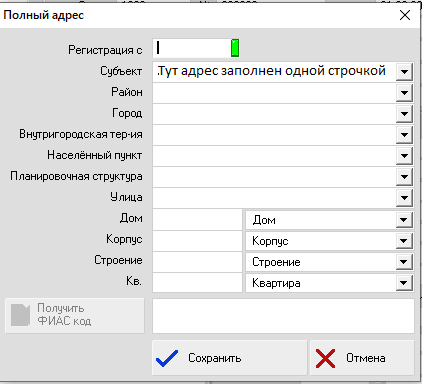Click the Район text field
The height and width of the screenshot is (384, 422).
tap(274, 92)
